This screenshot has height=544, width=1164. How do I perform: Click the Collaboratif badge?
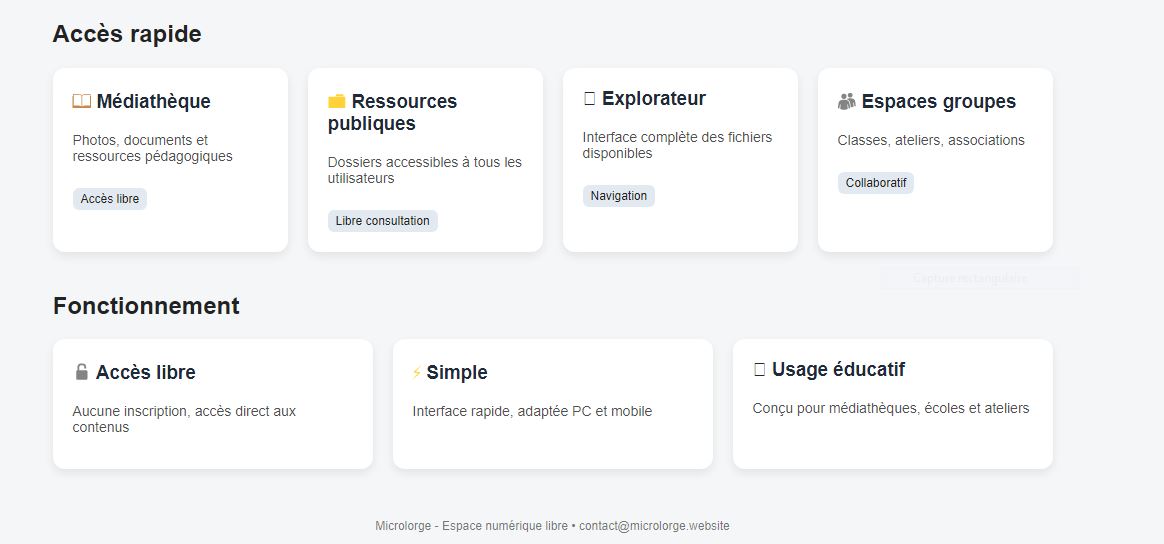click(876, 183)
